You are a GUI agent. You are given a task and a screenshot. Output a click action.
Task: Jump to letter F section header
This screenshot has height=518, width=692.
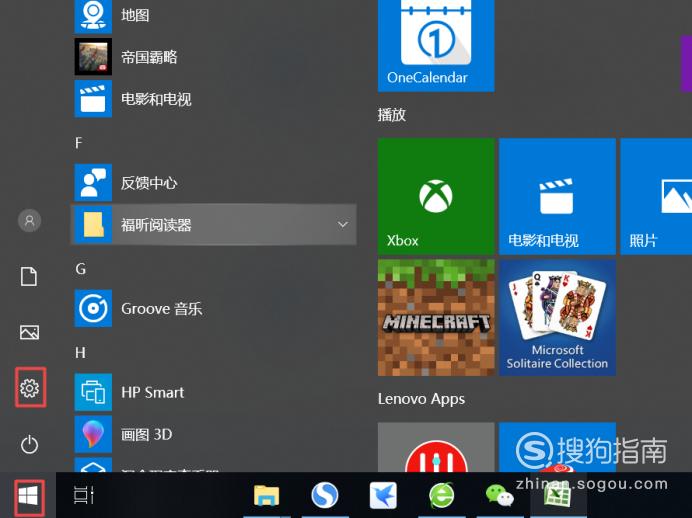[79, 143]
